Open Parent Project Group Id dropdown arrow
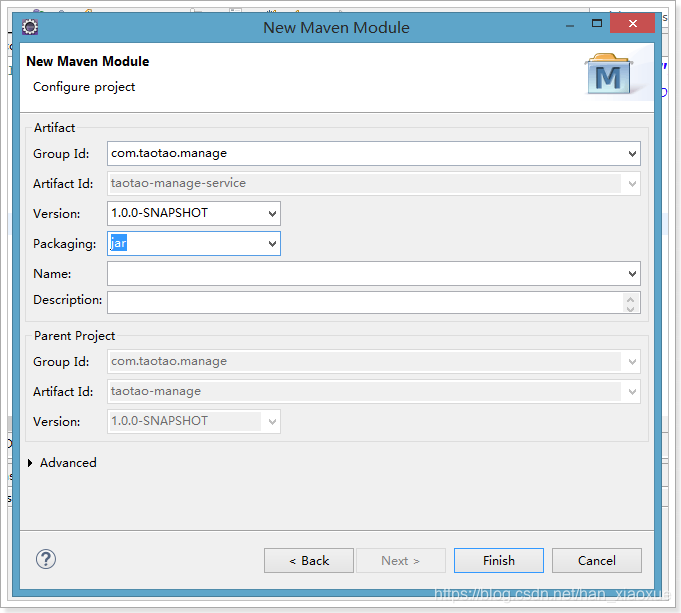The height and width of the screenshot is (613, 681). coord(632,361)
